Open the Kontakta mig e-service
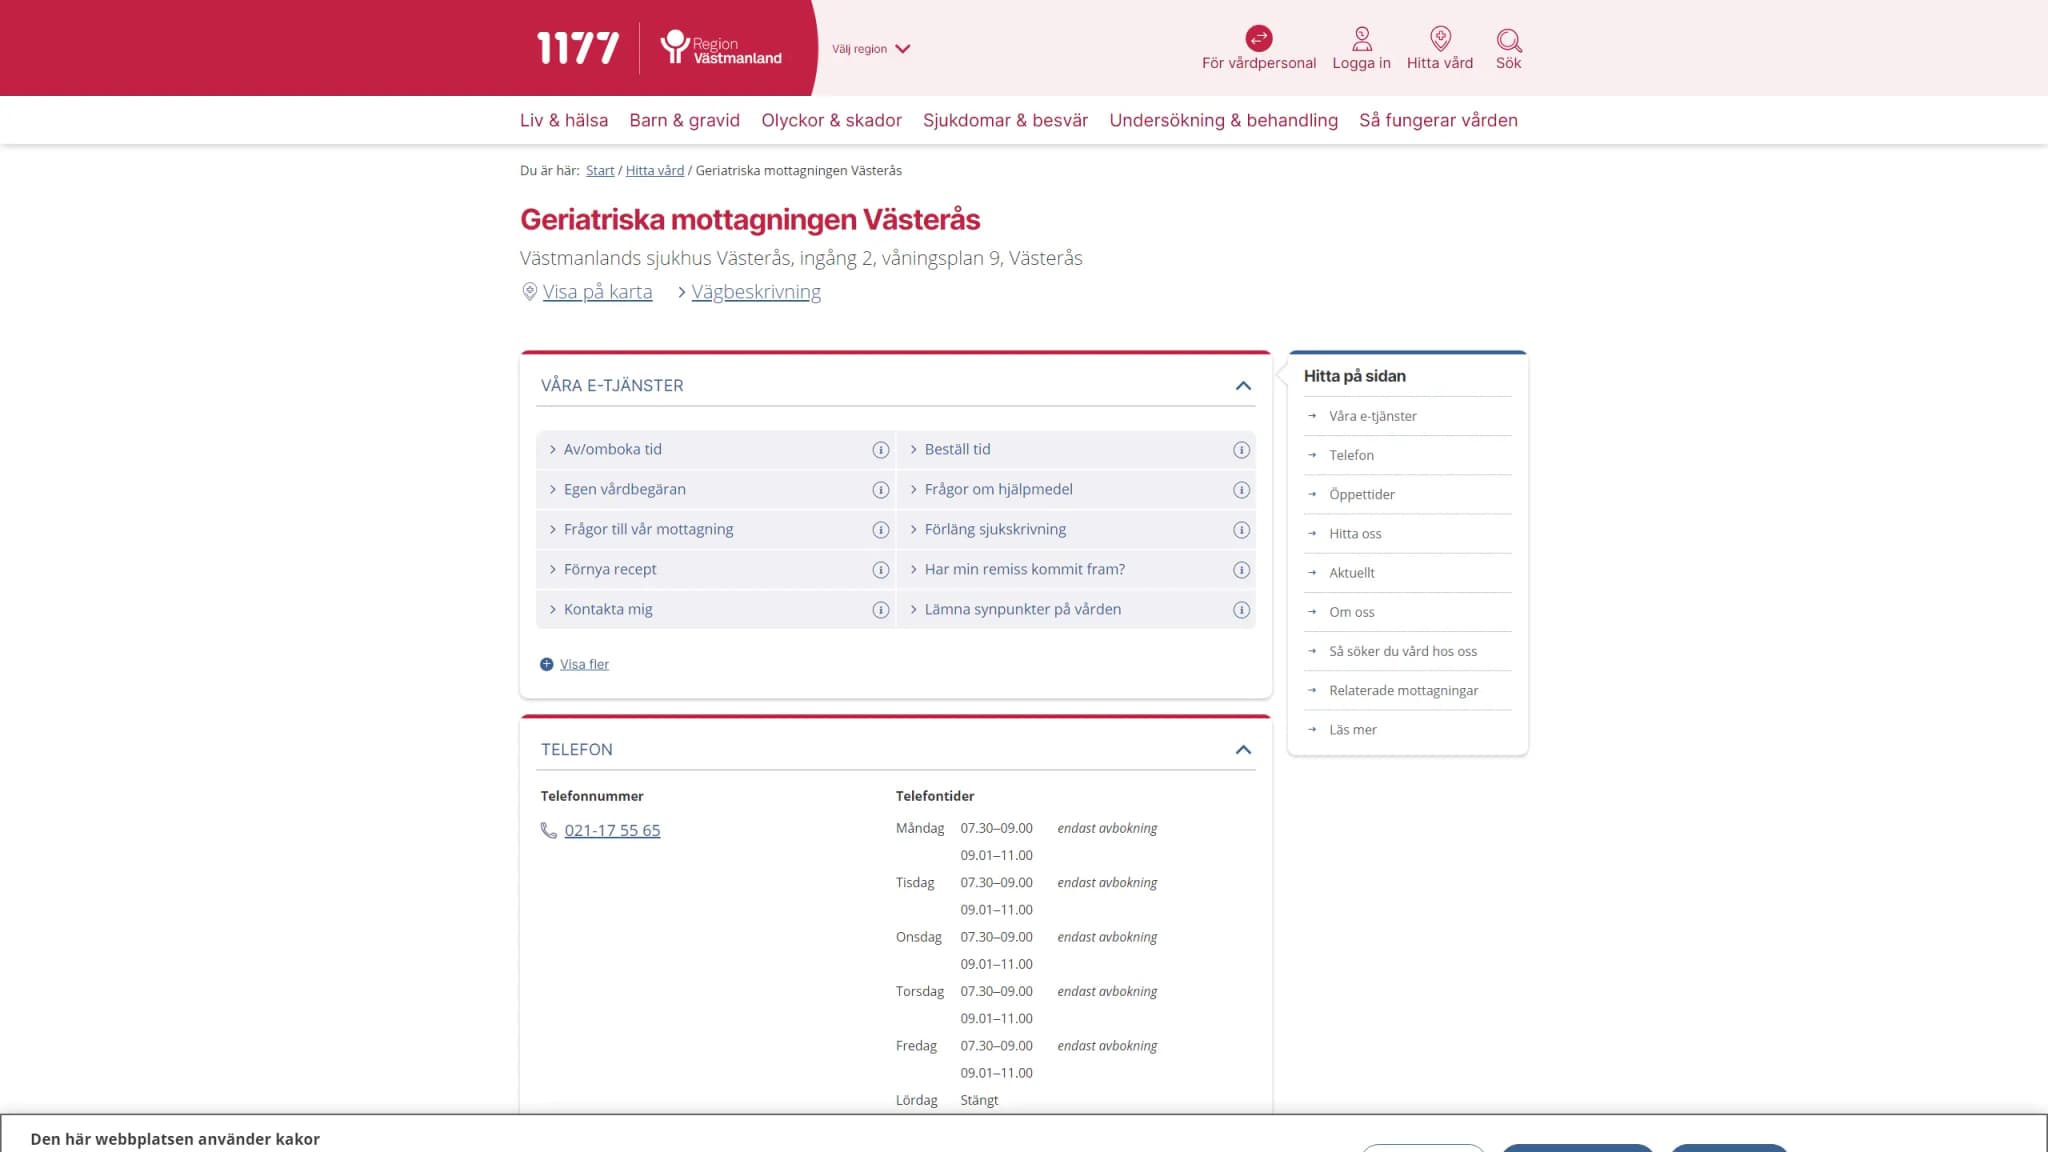 point(608,610)
